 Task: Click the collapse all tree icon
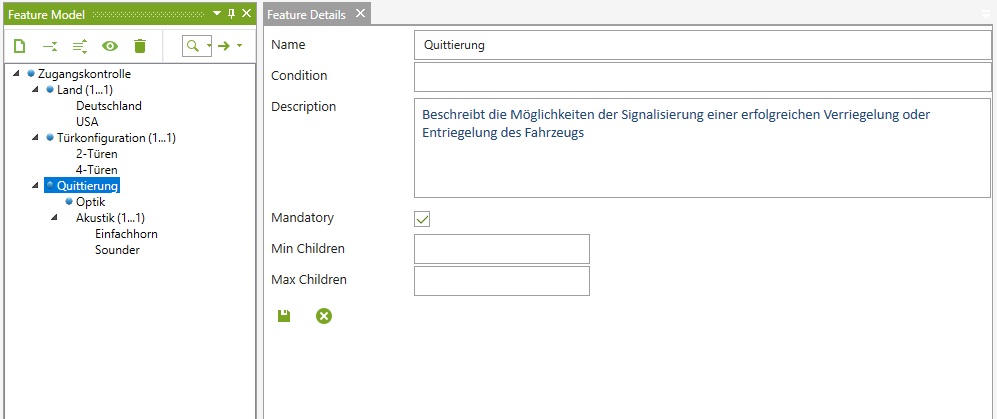[x=50, y=46]
